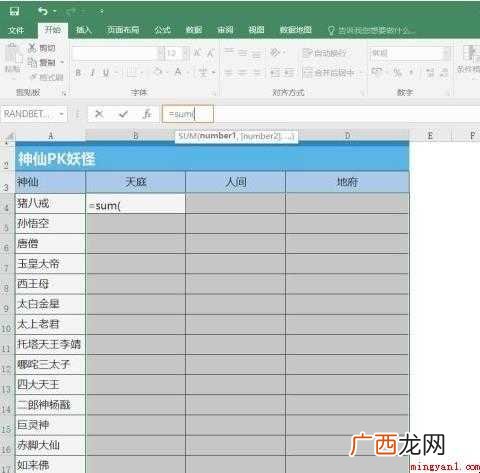The width and height of the screenshot is (480, 473).
Task: Select the column A header
Action: [x=50, y=136]
